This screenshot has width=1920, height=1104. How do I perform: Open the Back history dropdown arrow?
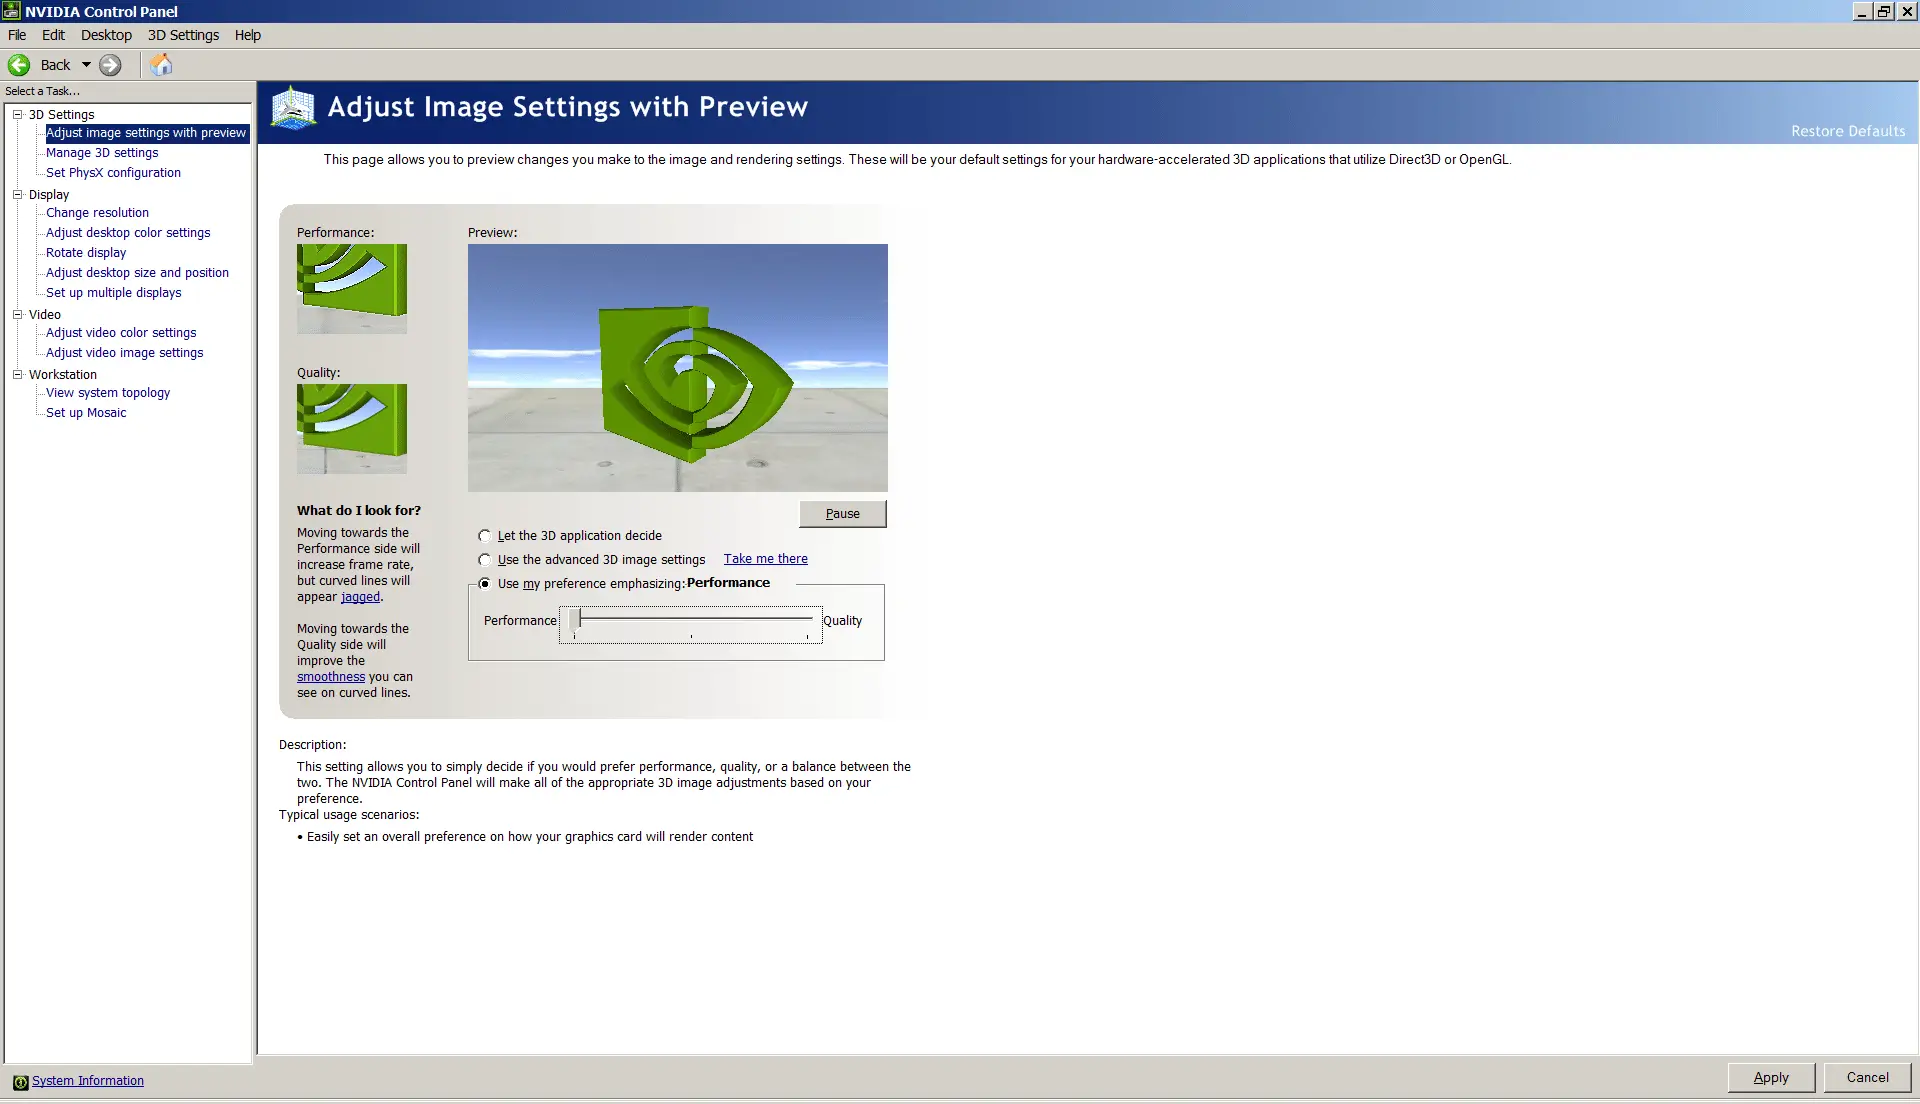(86, 65)
